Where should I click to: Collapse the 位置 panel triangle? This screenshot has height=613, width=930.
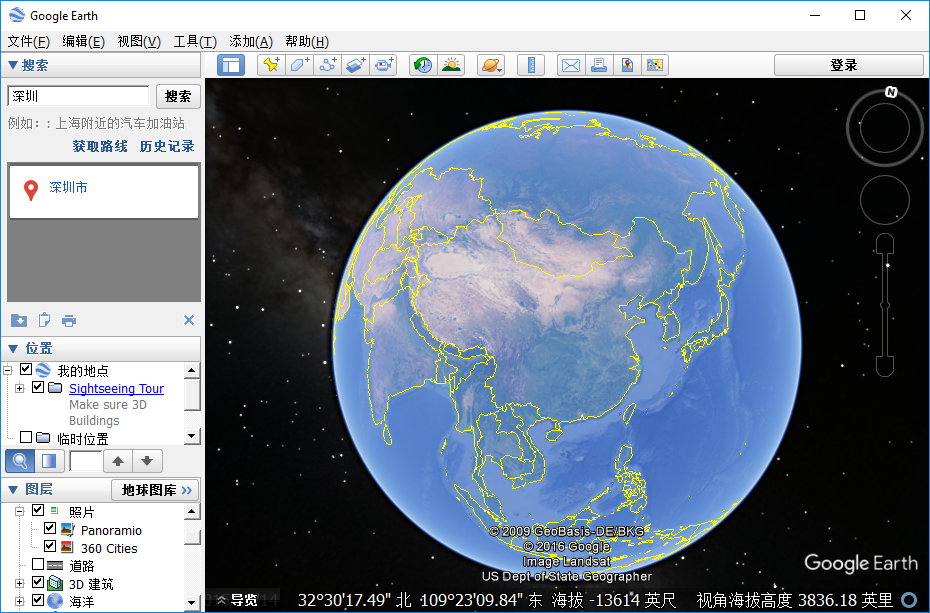click(x=12, y=349)
